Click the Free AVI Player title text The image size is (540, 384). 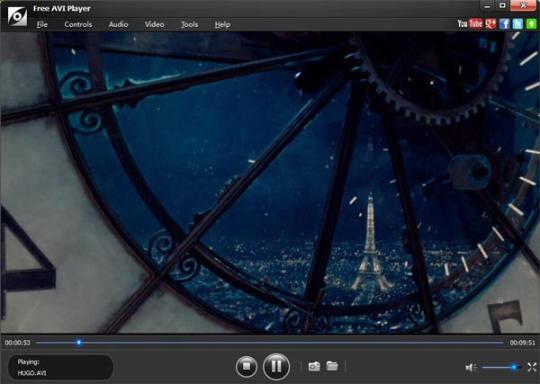[x=62, y=9]
